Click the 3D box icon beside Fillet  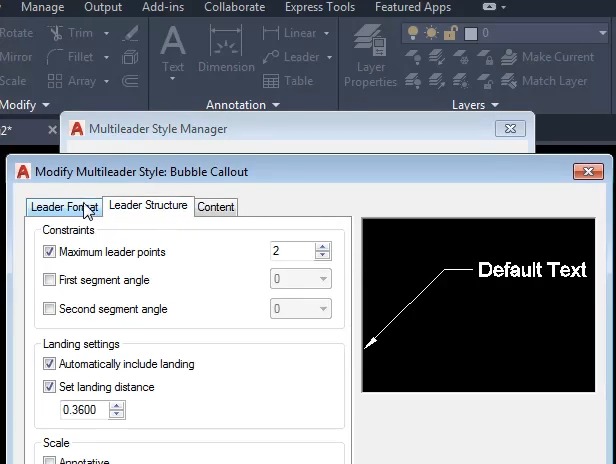point(130,57)
